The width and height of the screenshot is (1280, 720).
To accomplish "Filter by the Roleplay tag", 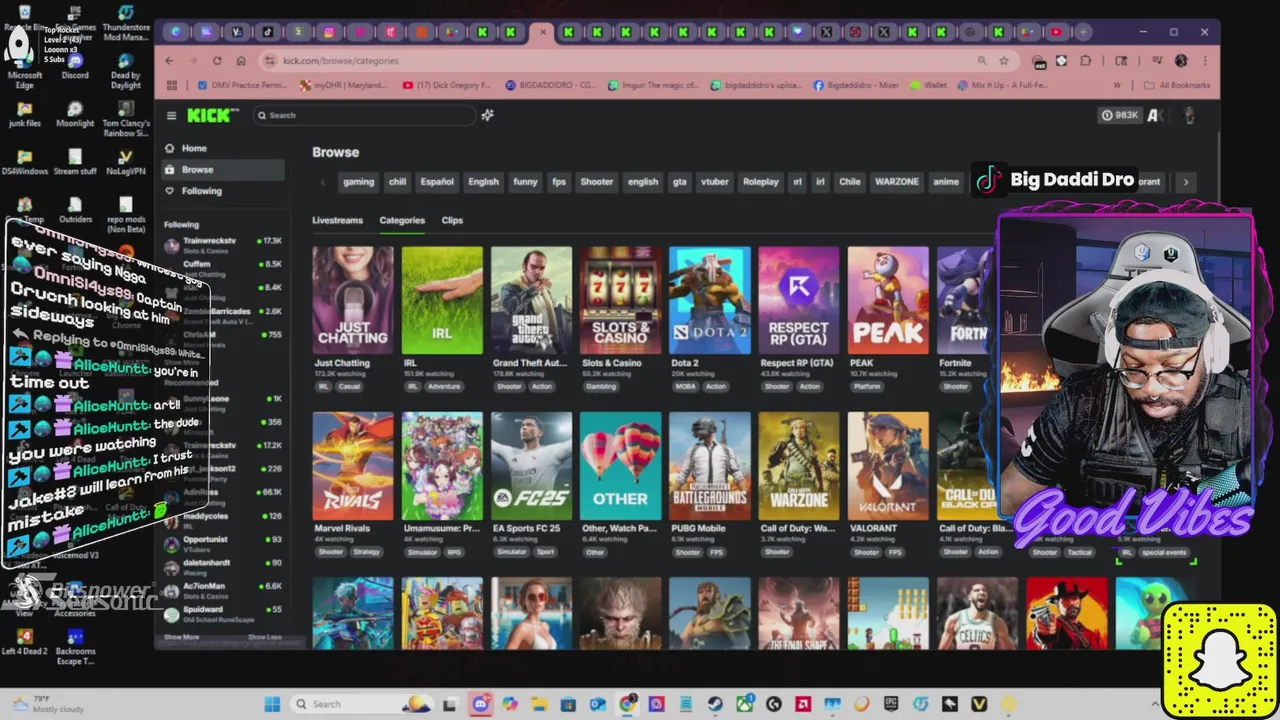I will click(761, 182).
